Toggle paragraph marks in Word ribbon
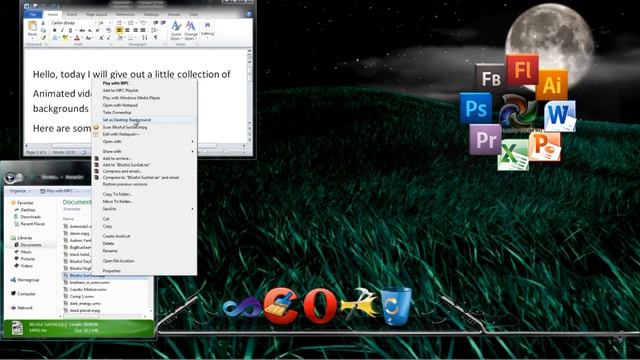Screen dimensions: 640x360 [156, 38]
